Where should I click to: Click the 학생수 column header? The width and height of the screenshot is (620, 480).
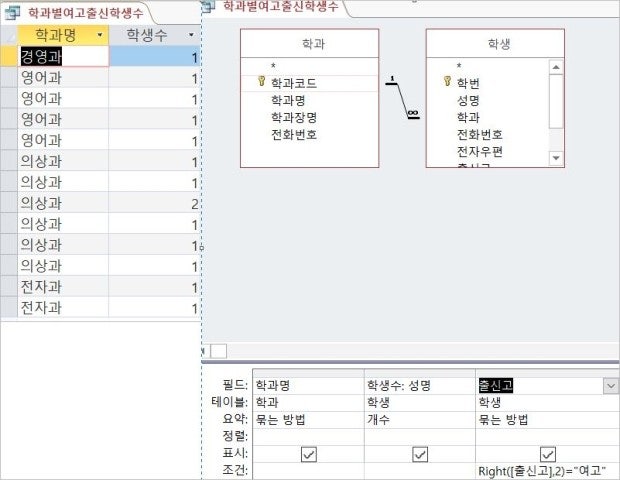click(x=155, y=35)
